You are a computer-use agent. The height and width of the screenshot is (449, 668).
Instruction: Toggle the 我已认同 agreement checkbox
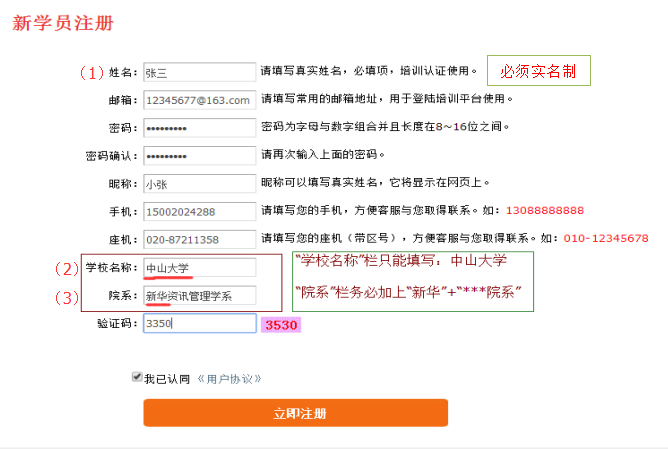137,377
